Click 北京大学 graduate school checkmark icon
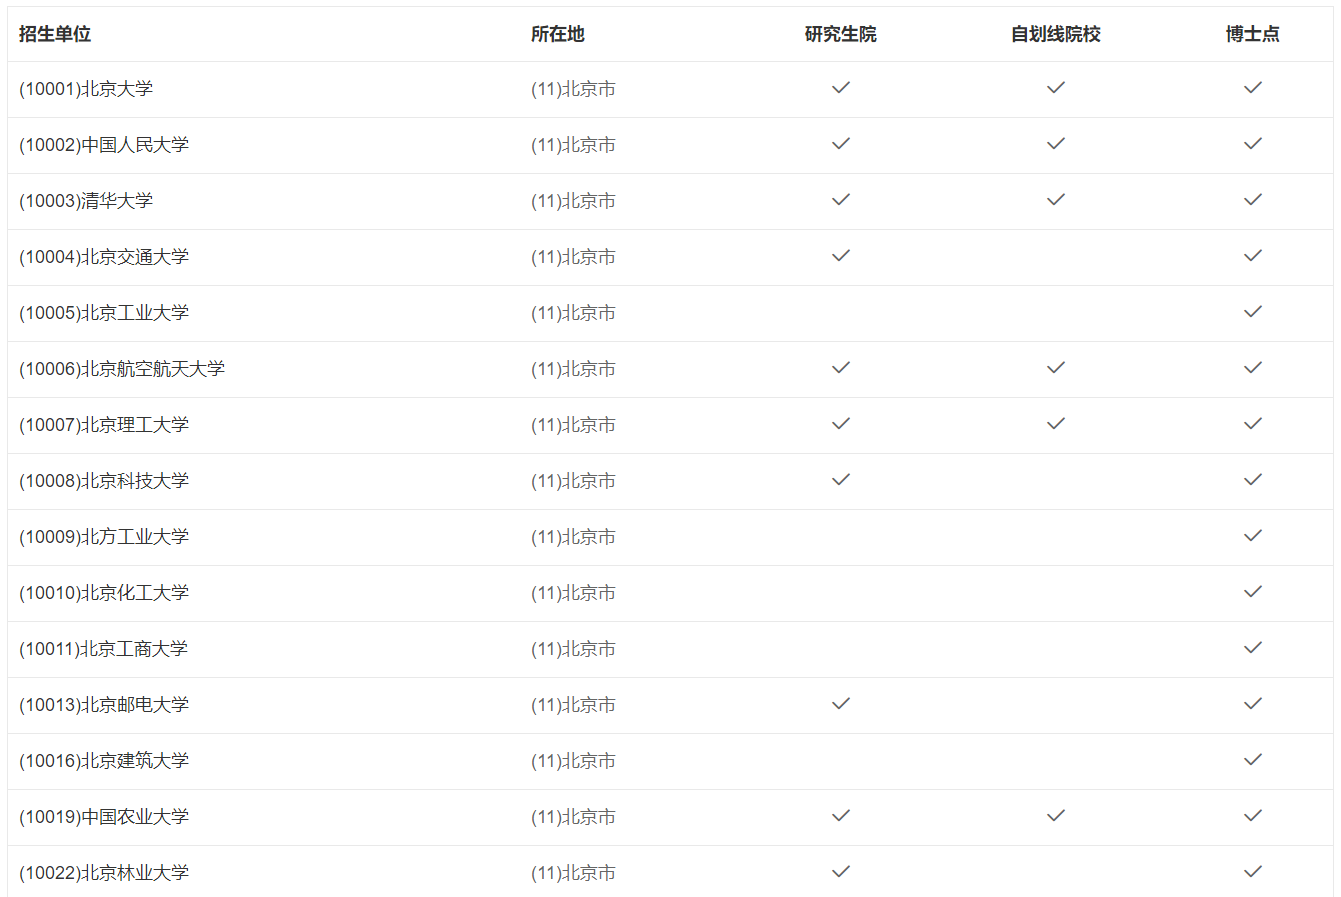The image size is (1341, 897). pos(841,88)
